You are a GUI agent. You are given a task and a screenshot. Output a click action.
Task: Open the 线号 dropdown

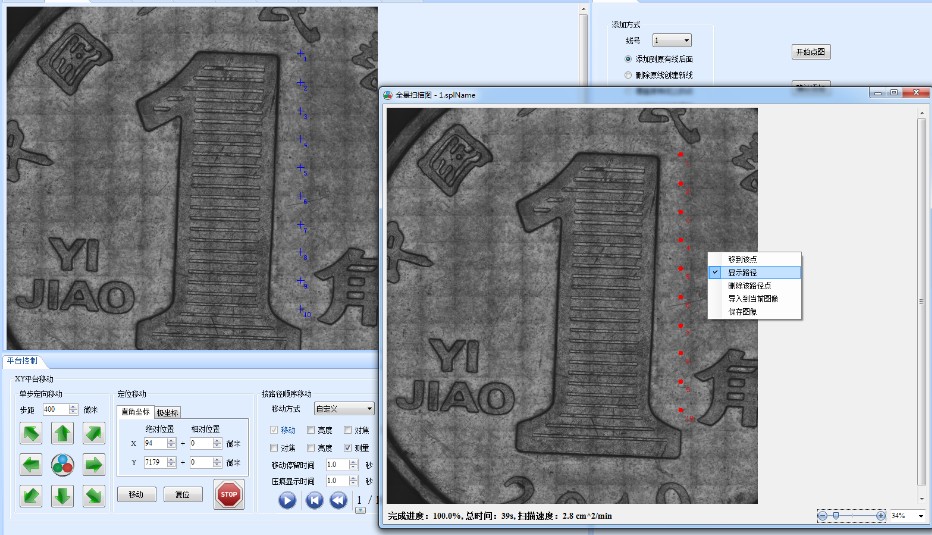click(x=671, y=40)
